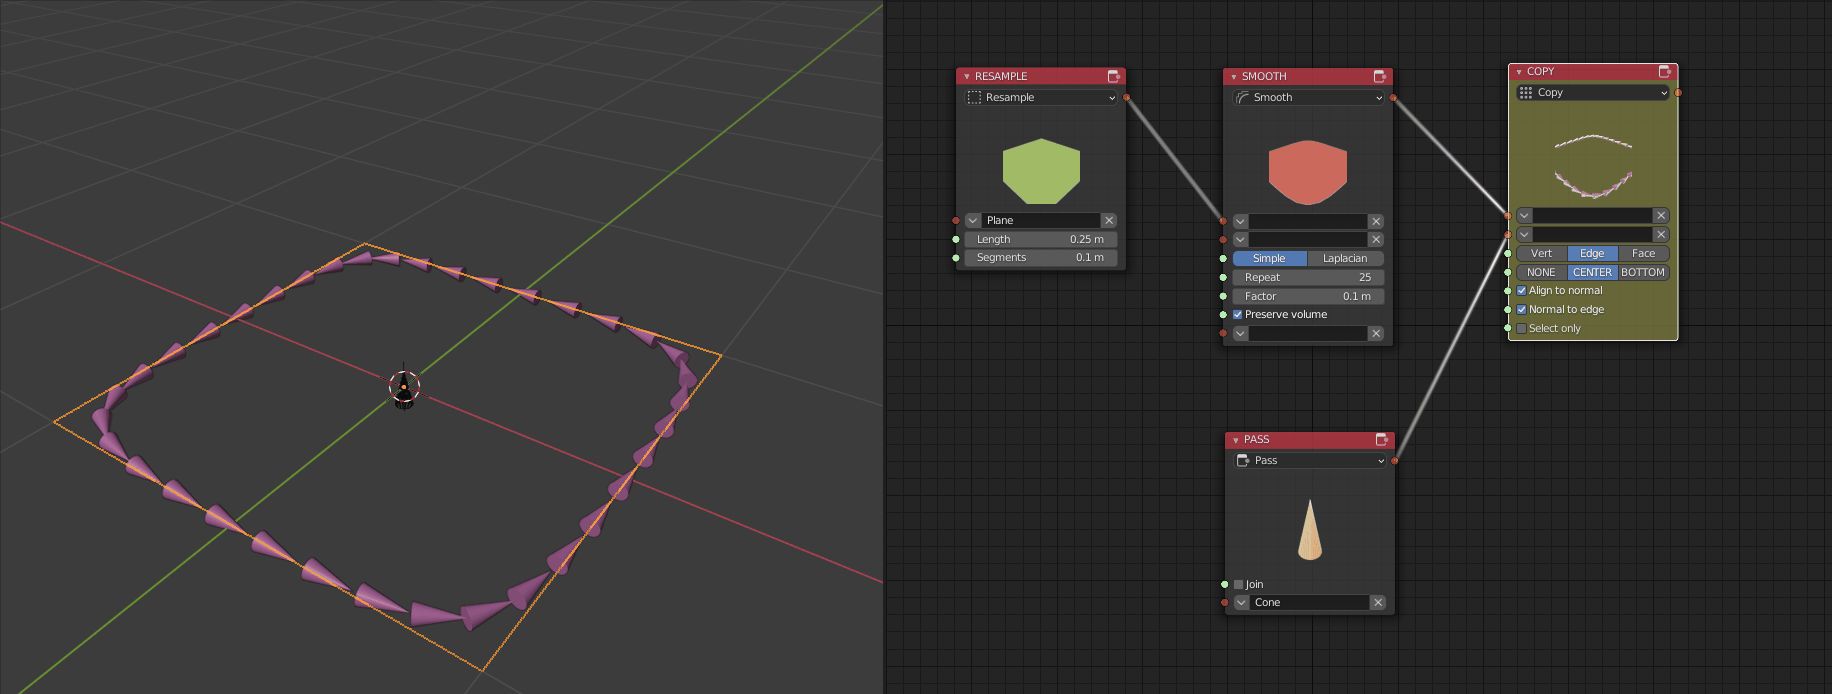The width and height of the screenshot is (1832, 694).
Task: Click the Pass node output socket
Action: tap(1395, 460)
